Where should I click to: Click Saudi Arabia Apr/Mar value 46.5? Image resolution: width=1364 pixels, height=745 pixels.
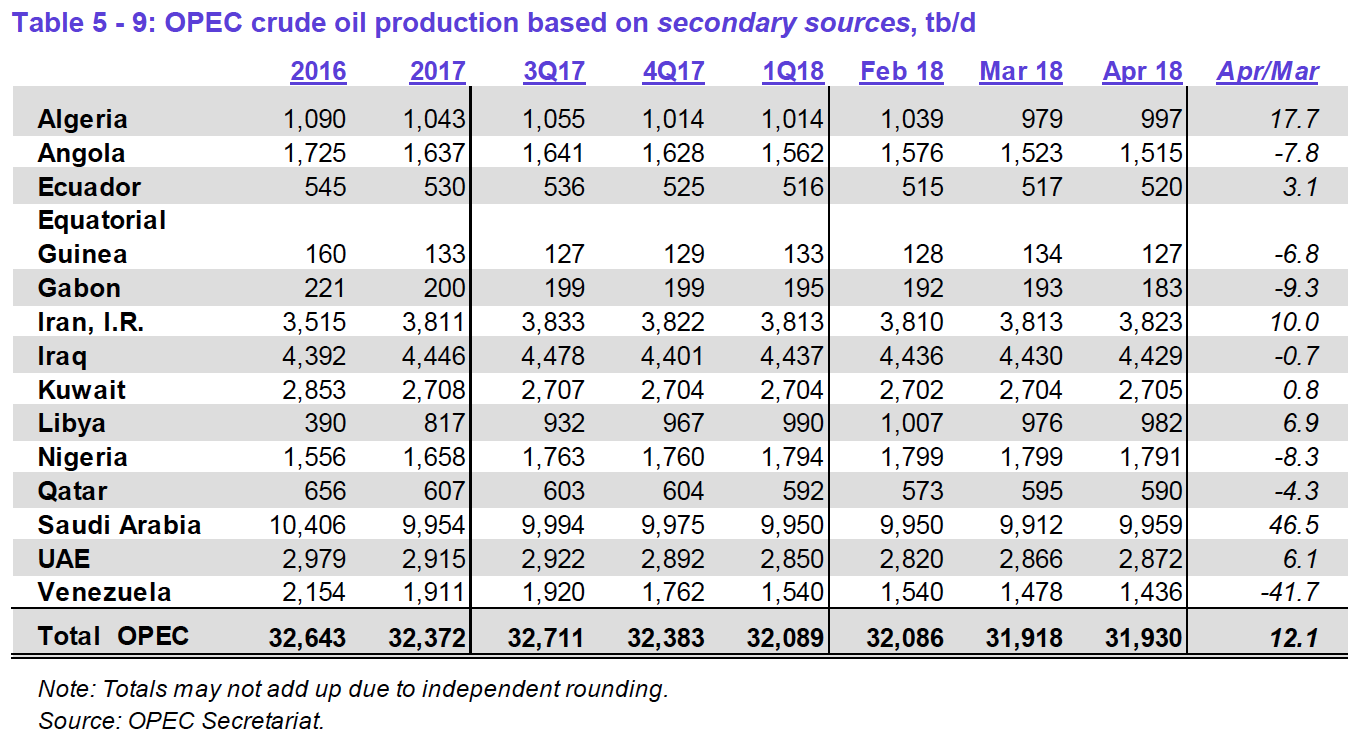(x=1292, y=525)
